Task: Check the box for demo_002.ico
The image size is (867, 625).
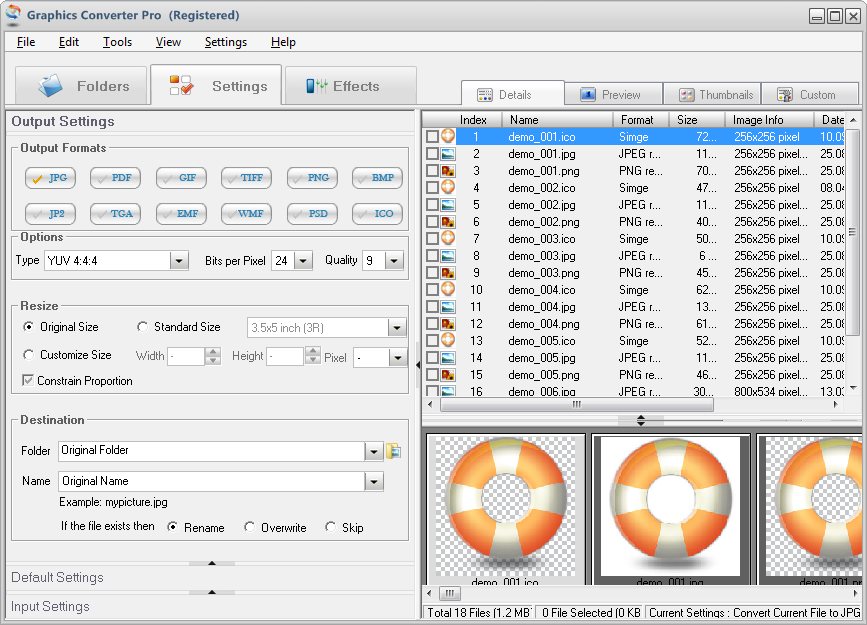Action: coord(432,188)
